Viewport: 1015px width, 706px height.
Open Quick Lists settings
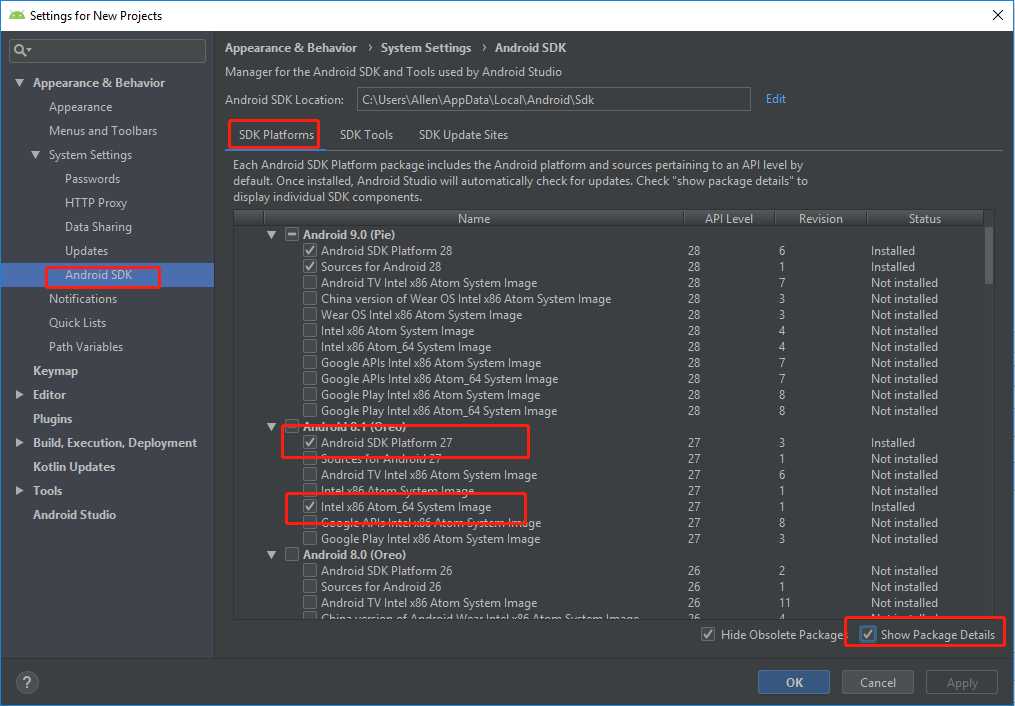pyautogui.click(x=77, y=322)
